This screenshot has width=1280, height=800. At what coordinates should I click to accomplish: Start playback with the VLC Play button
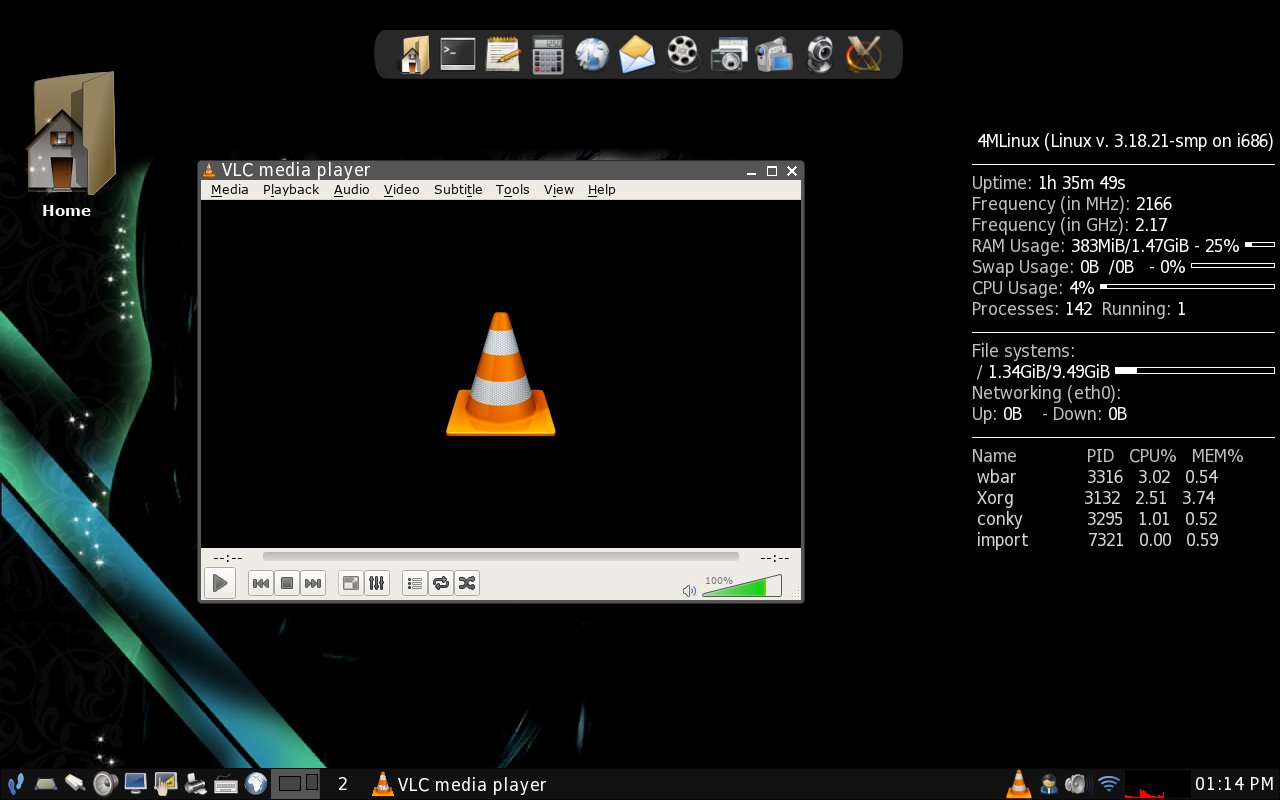[219, 583]
